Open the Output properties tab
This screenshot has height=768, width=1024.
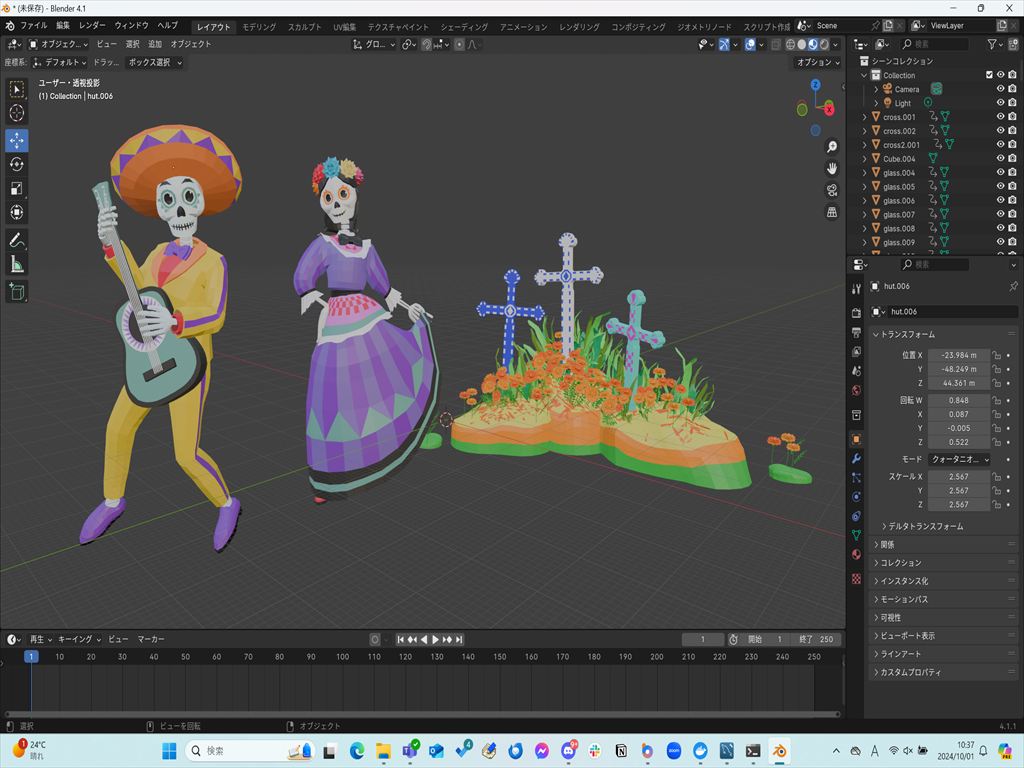tap(856, 332)
